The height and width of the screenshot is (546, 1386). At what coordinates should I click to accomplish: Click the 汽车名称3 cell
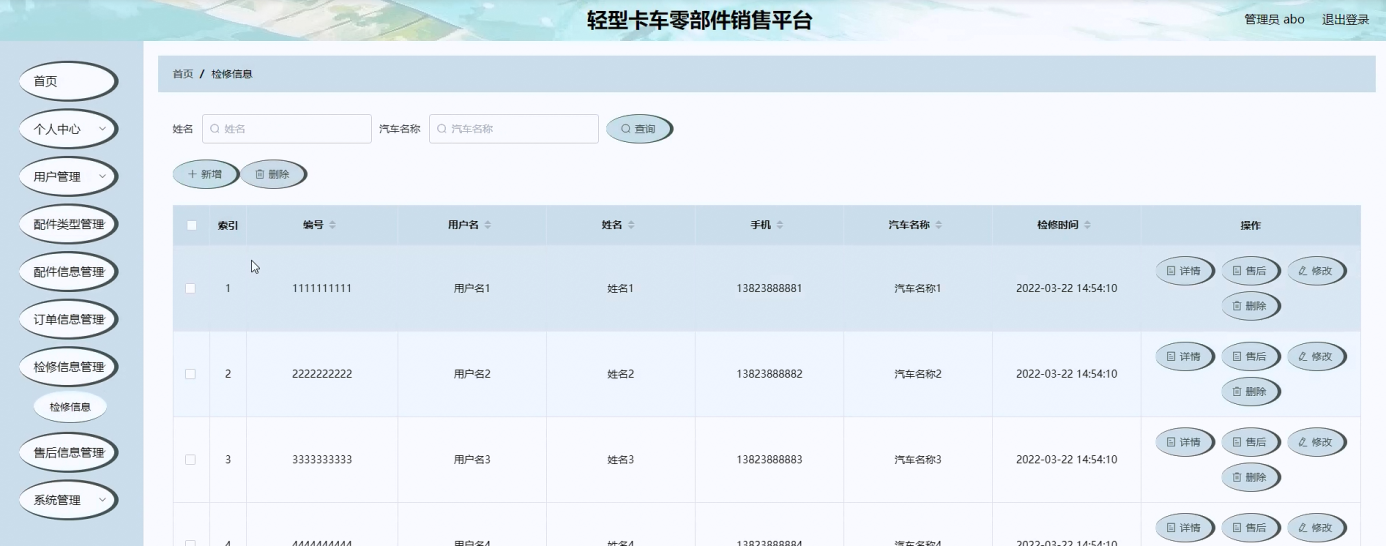(918, 460)
